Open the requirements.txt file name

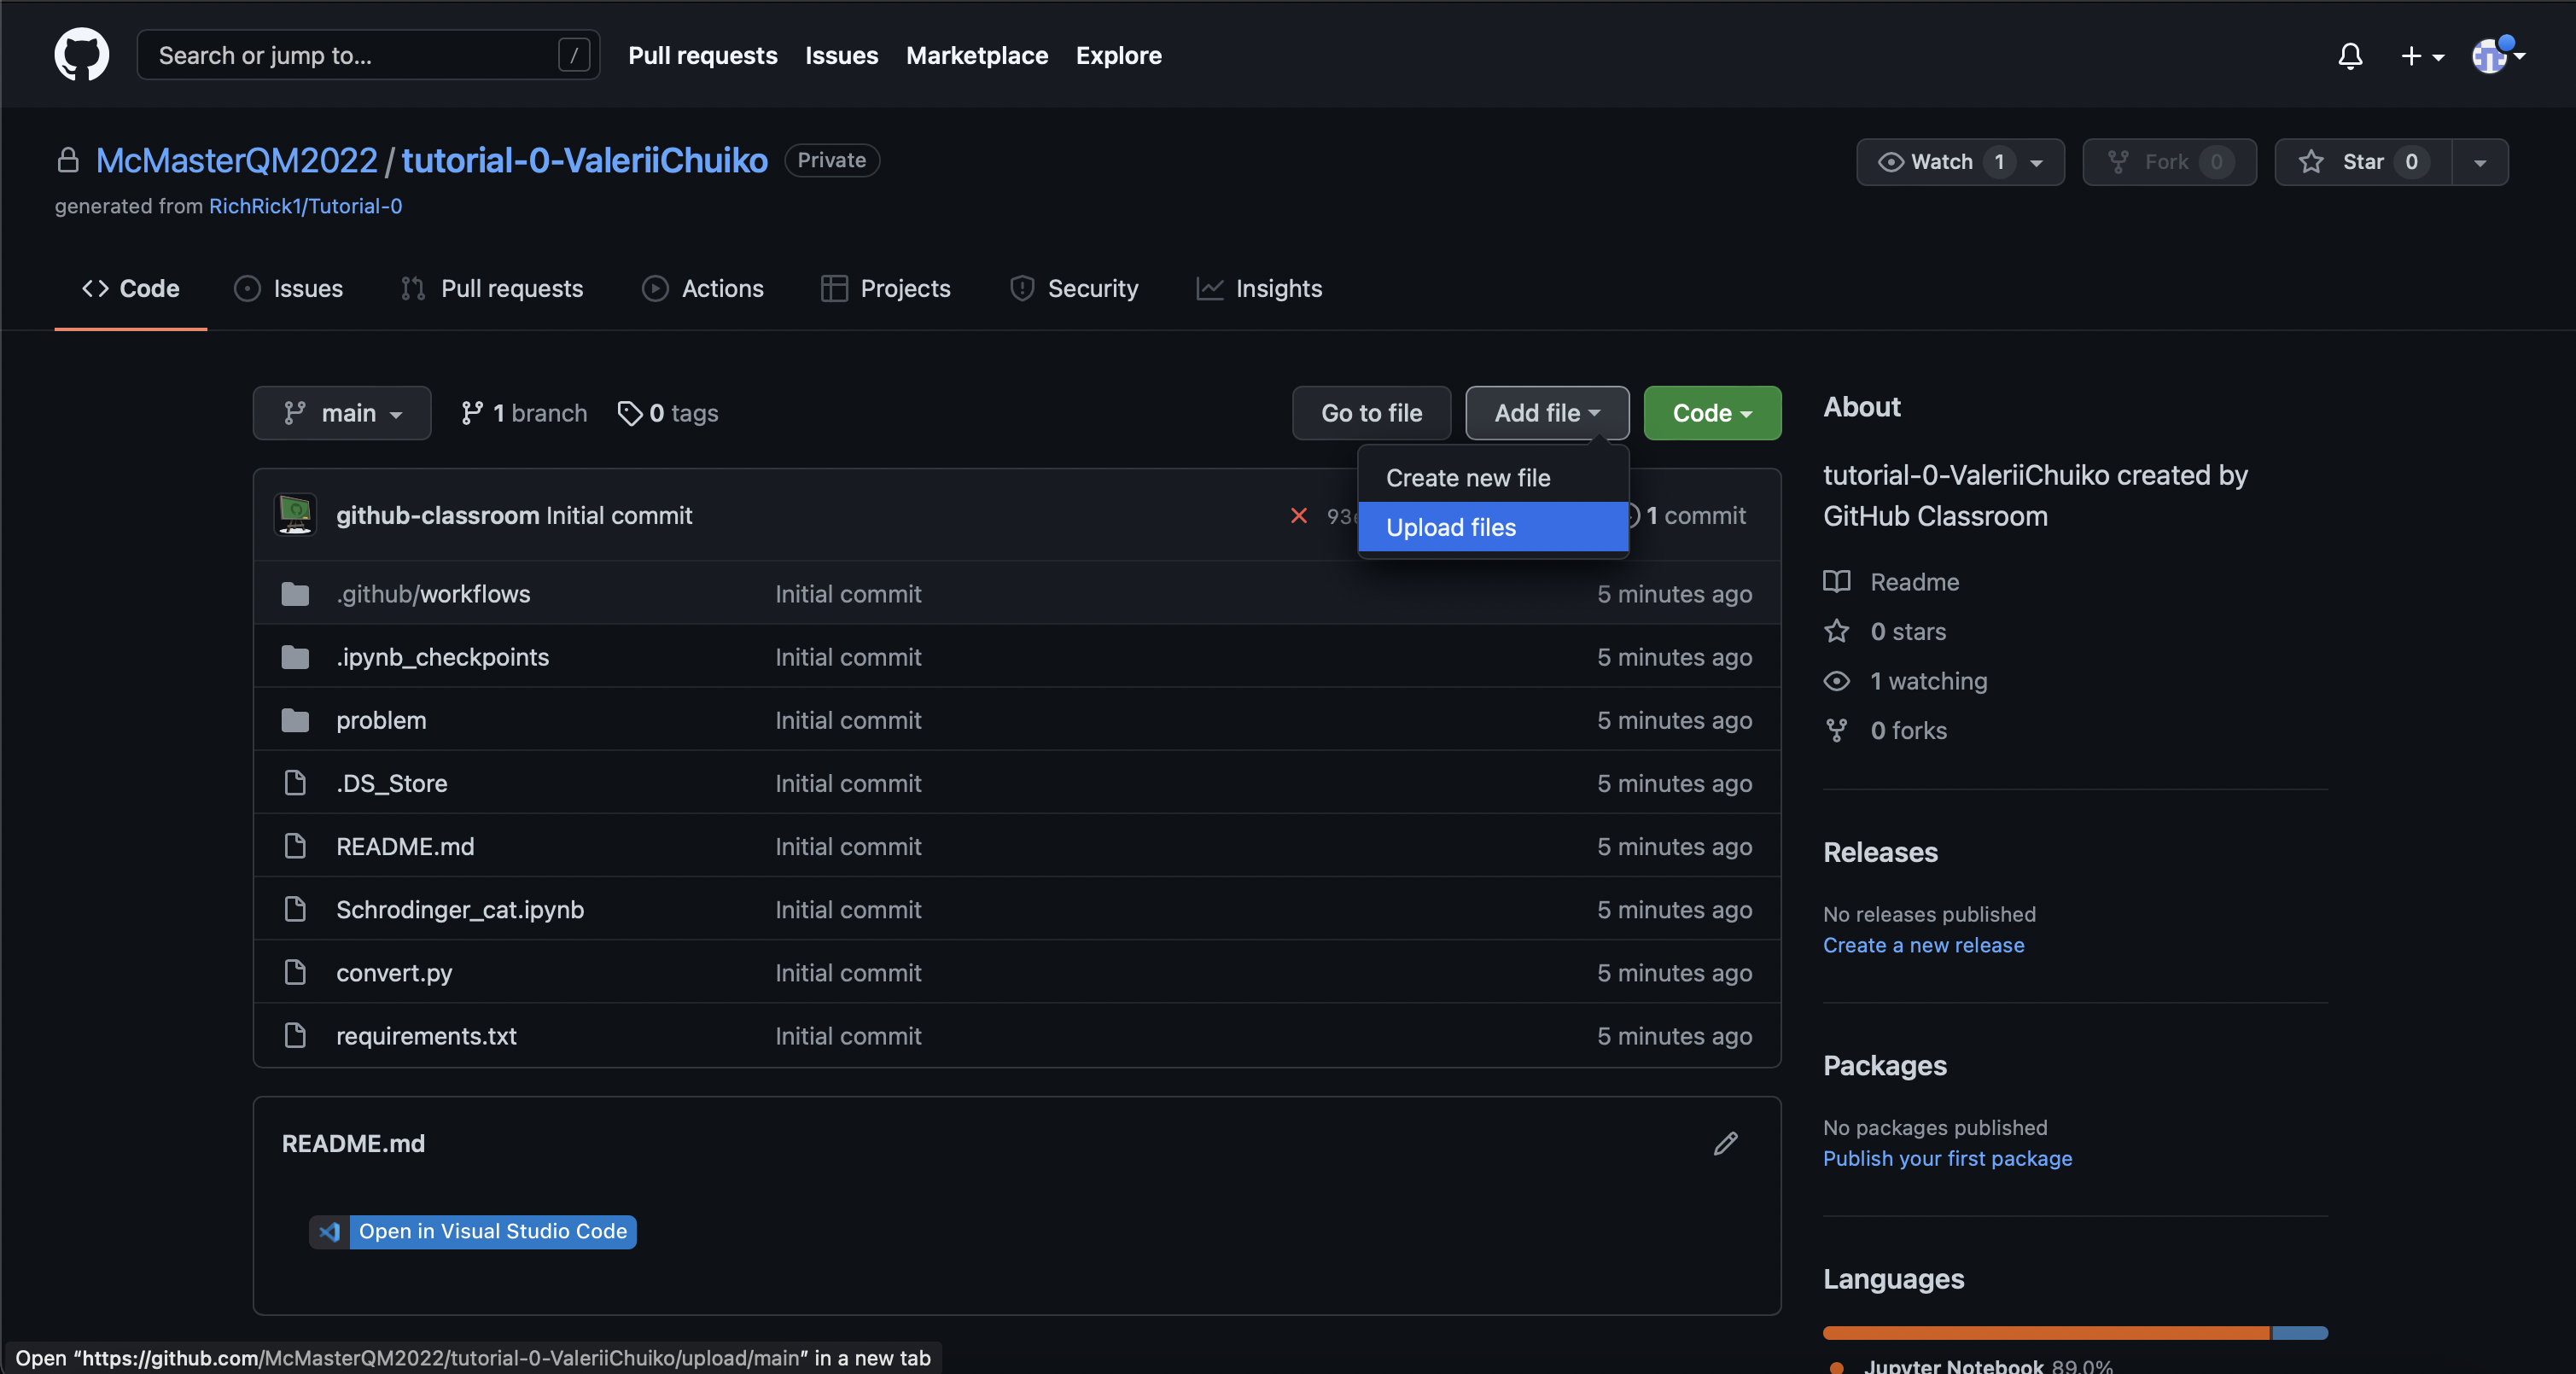coord(426,1036)
